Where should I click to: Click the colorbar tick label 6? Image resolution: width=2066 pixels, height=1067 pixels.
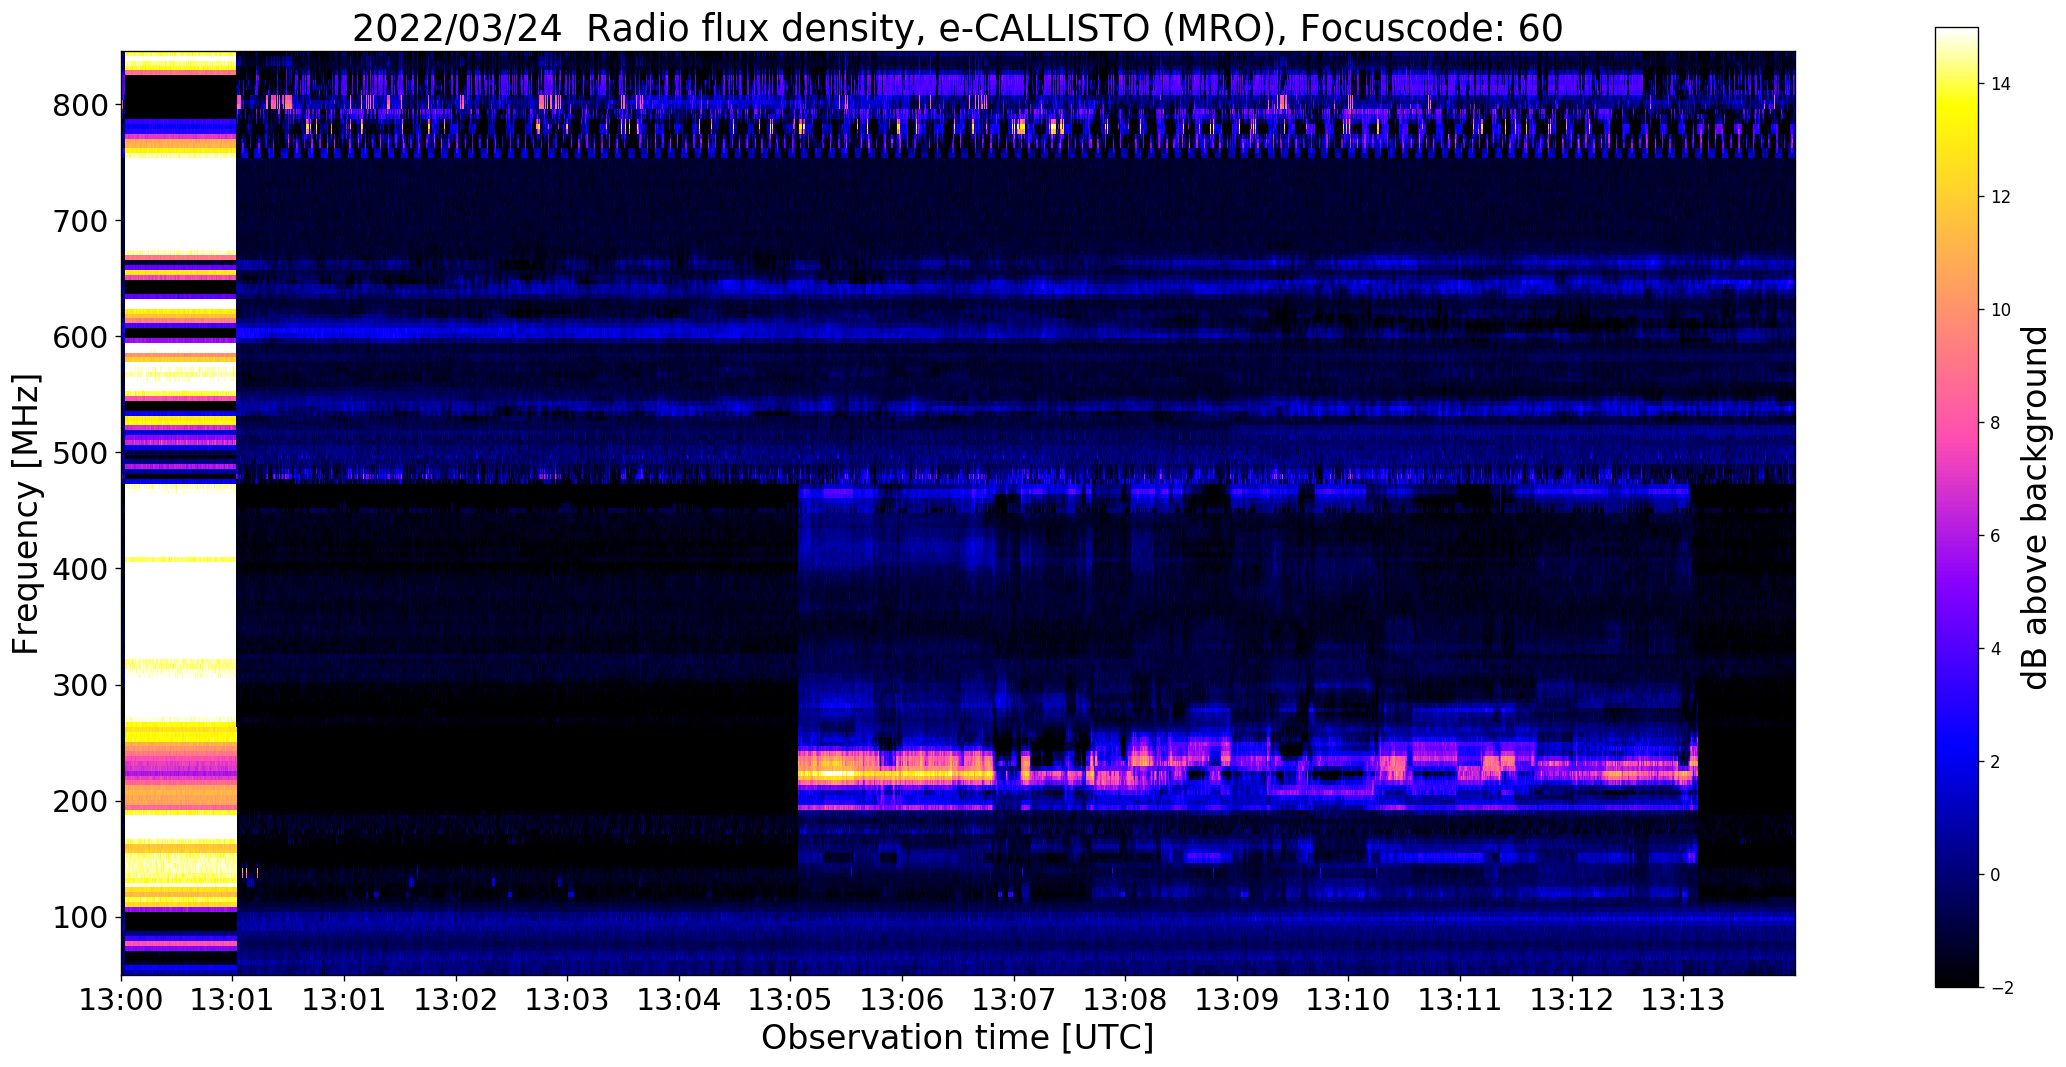point(1996,536)
